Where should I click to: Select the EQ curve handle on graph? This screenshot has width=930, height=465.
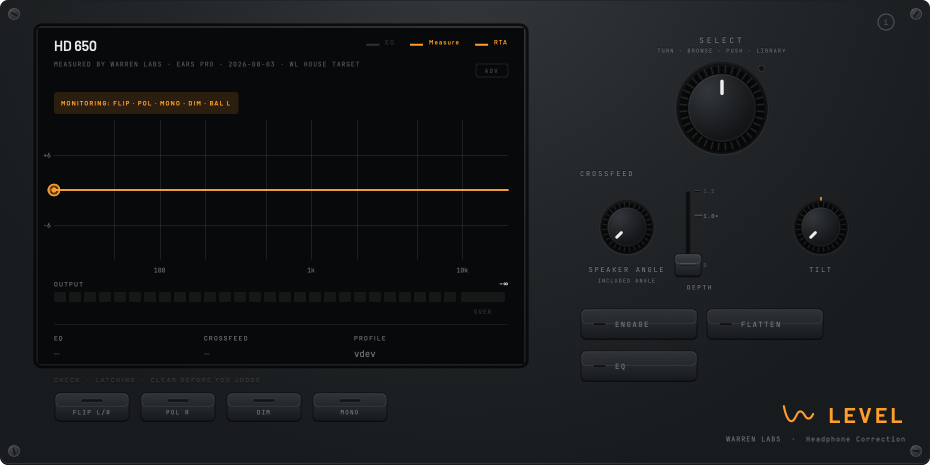coord(54,190)
